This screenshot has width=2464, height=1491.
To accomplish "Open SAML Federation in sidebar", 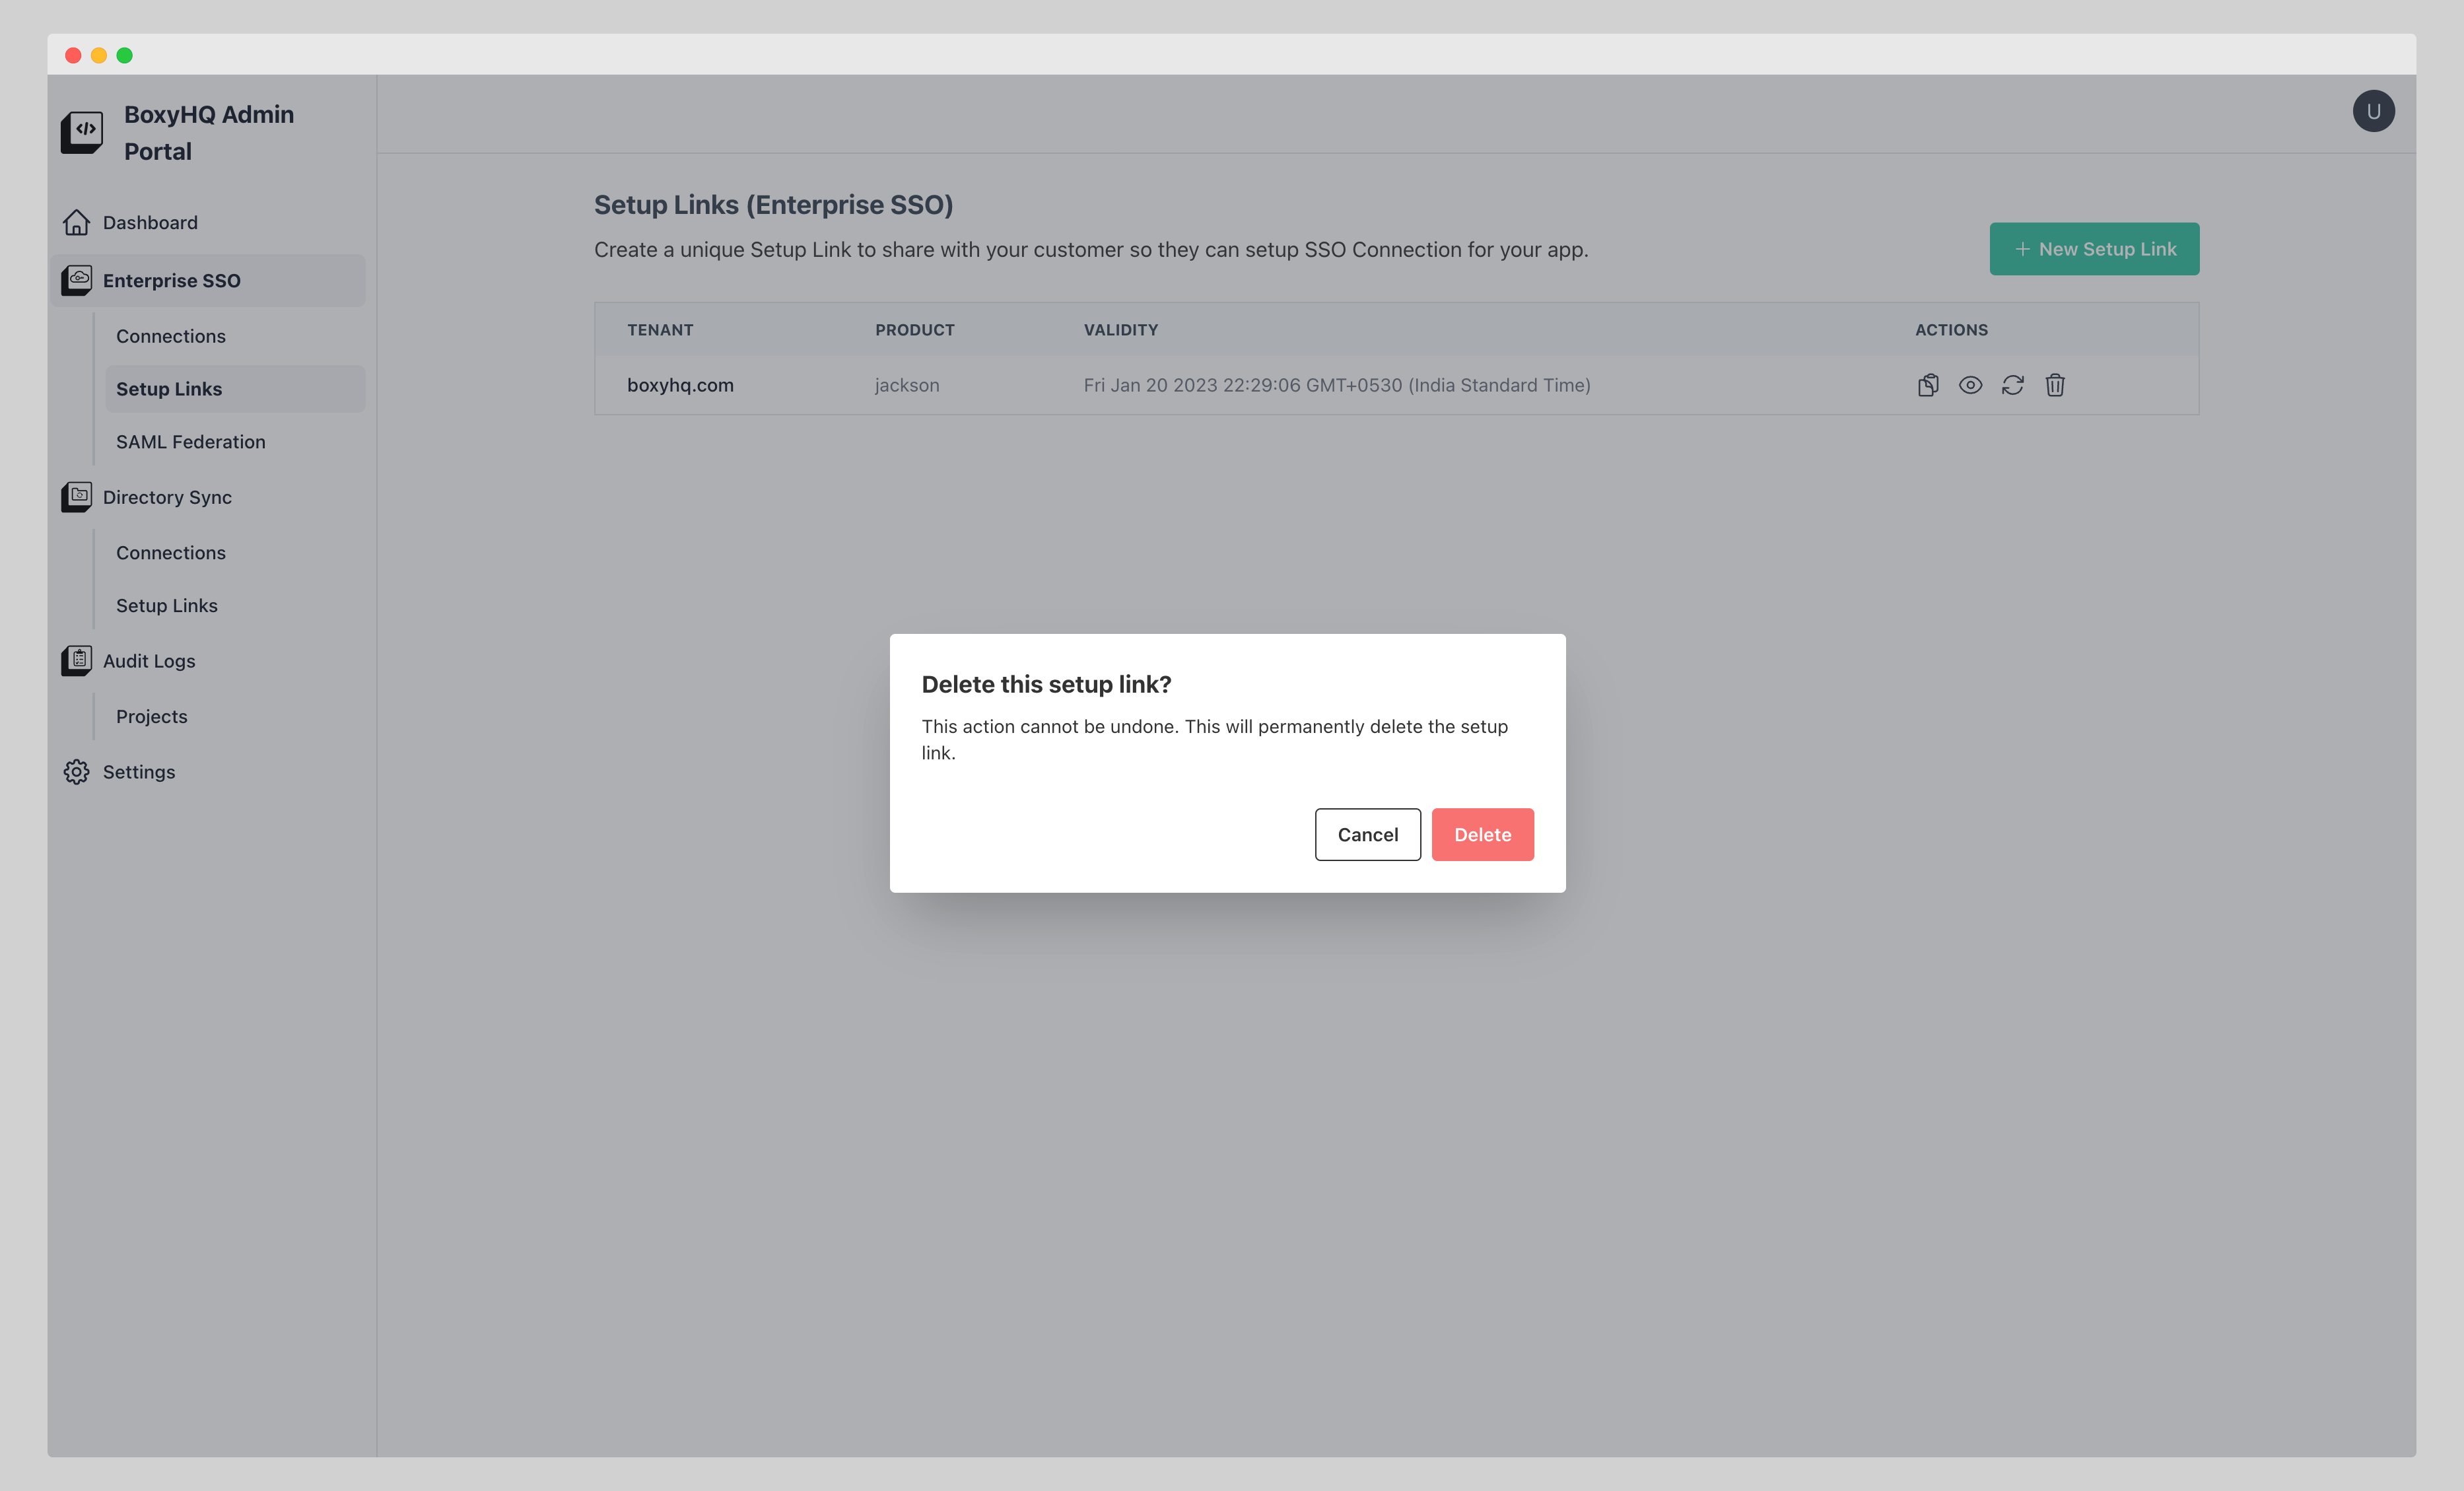I will (190, 442).
